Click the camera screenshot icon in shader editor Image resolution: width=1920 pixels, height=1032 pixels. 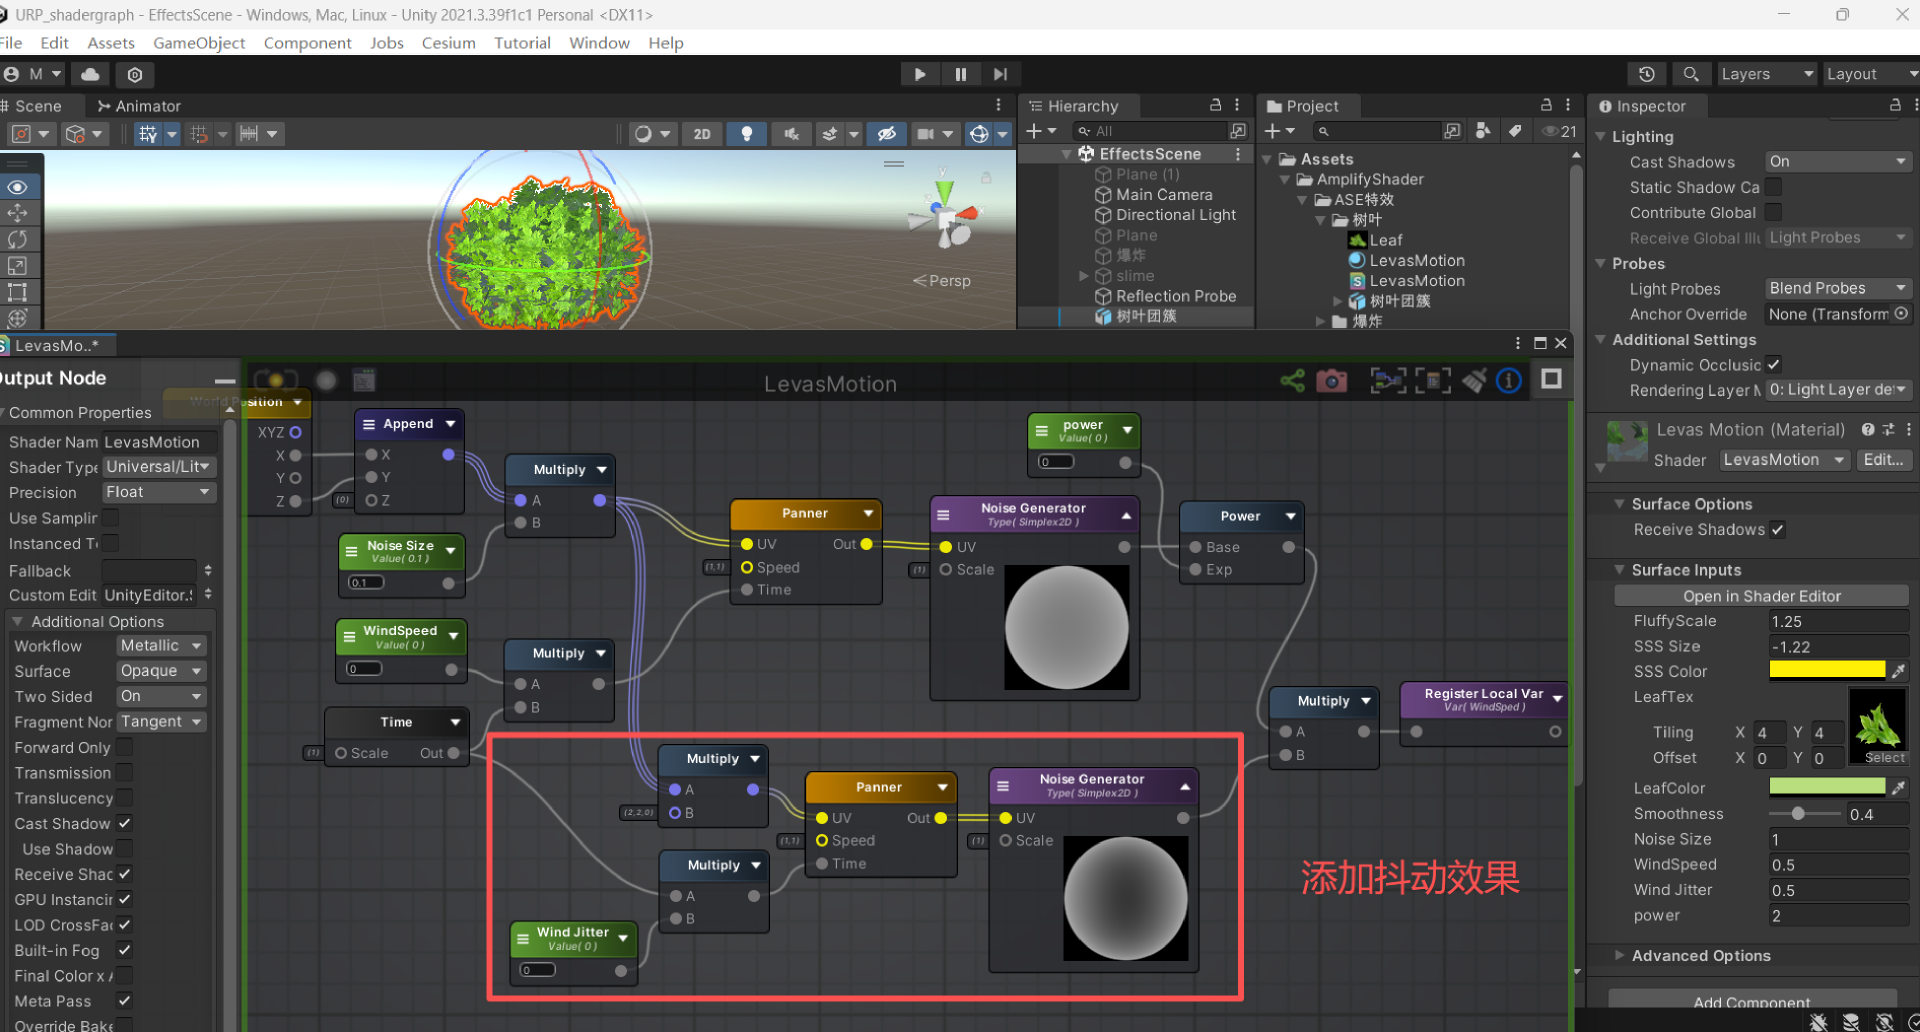click(x=1331, y=381)
